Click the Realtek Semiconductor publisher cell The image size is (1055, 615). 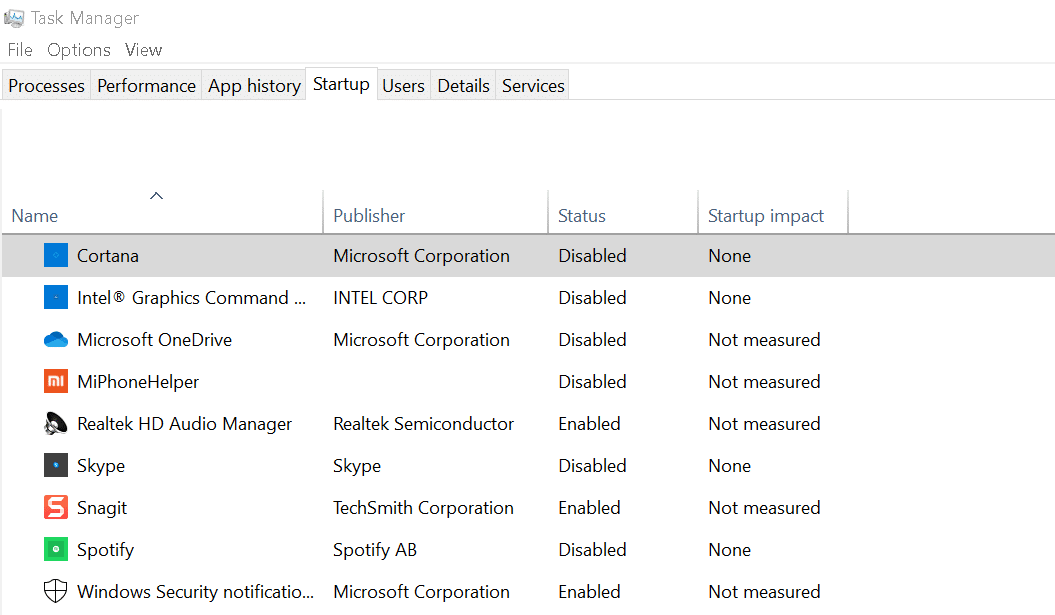(x=423, y=424)
